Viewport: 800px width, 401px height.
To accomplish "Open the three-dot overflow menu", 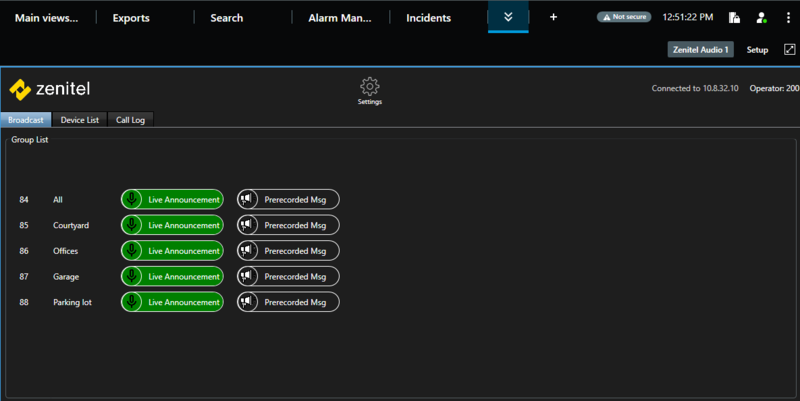I will click(787, 18).
